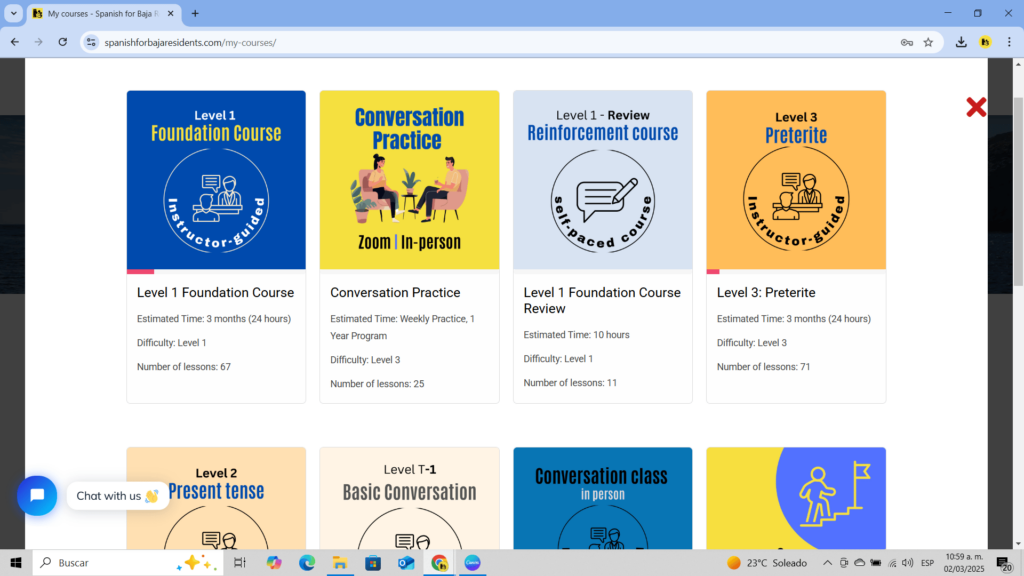Click "Estimated Time: Weekly Practice, 1 Year Program"

click(402, 327)
